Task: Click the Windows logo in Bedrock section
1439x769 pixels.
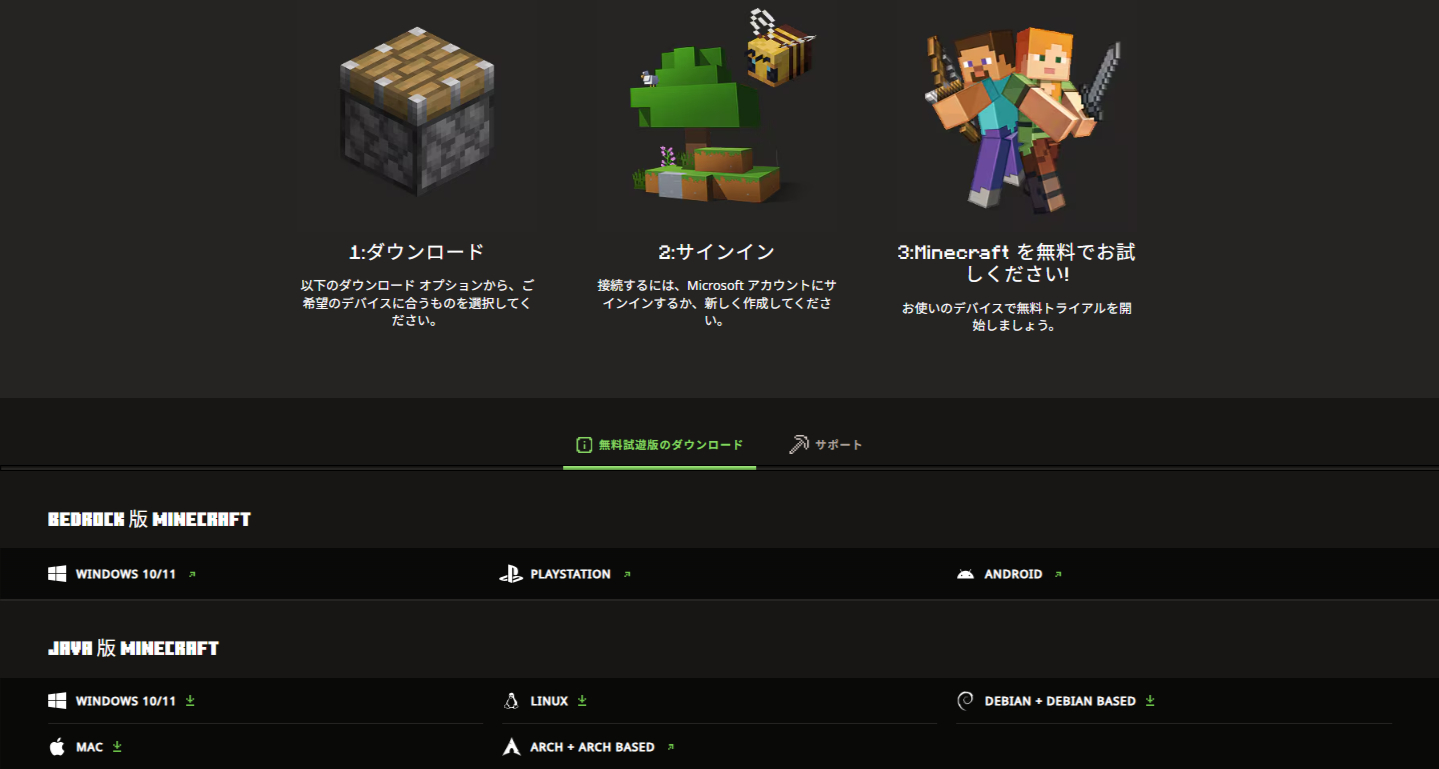Action: [x=57, y=574]
